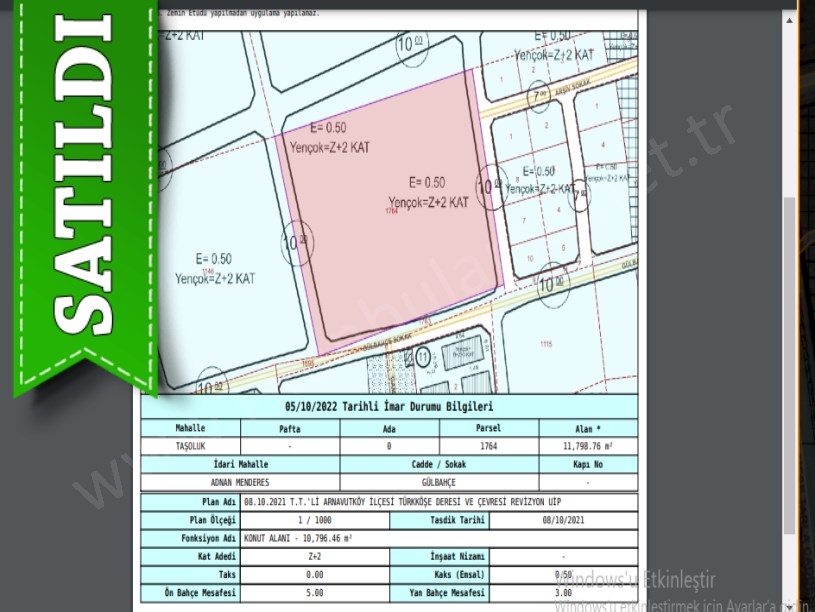Select the TAŞOLUK mahalle cell
815x612 pixels.
(x=190, y=446)
